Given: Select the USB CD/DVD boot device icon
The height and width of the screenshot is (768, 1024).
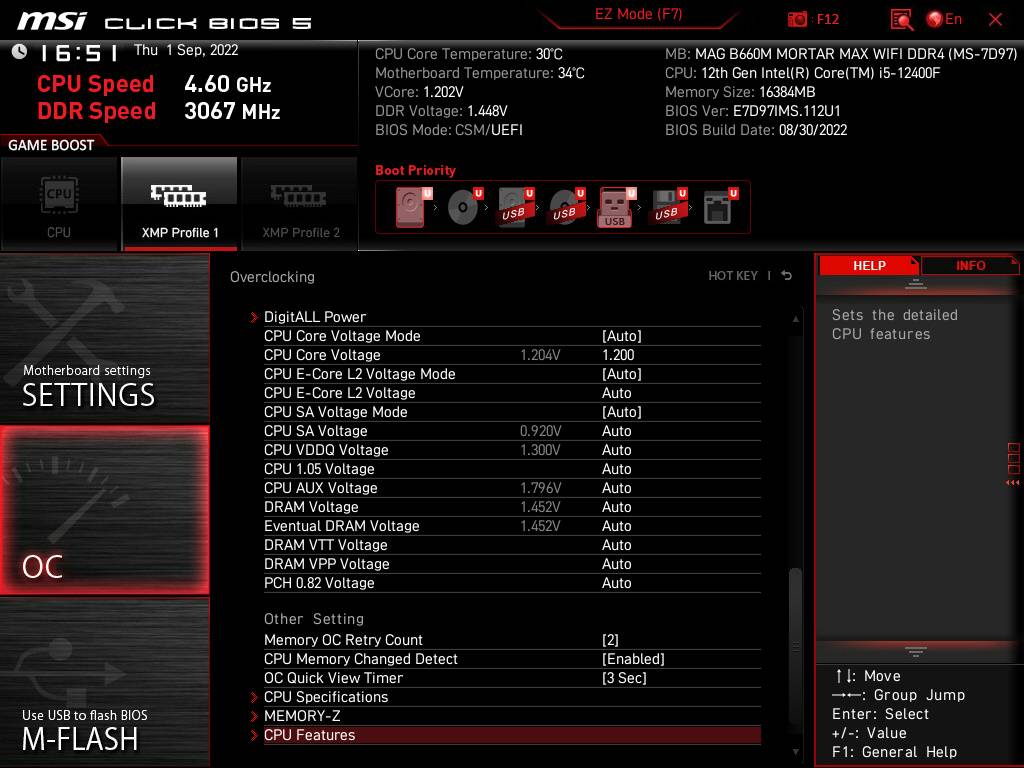Looking at the screenshot, I should (x=567, y=207).
